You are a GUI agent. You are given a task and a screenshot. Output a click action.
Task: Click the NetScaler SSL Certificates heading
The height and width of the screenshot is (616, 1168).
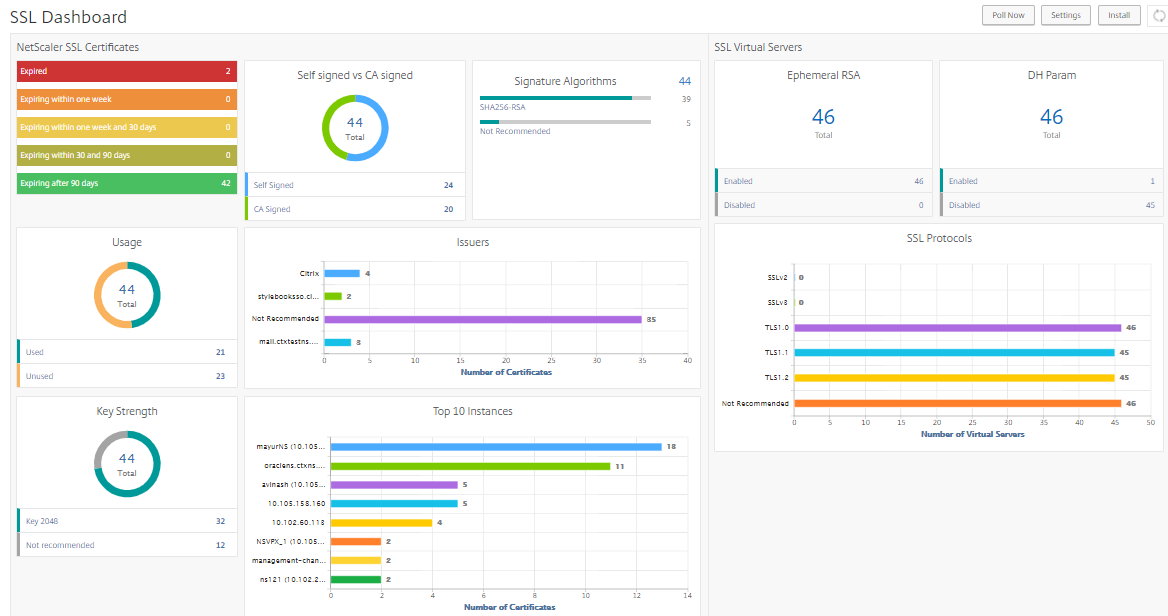pyautogui.click(x=77, y=47)
